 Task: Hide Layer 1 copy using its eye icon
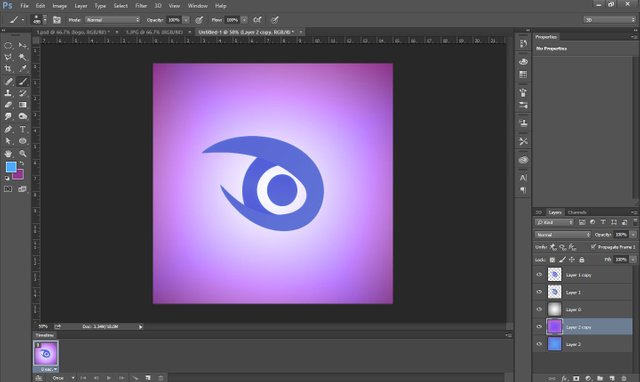pyautogui.click(x=539, y=275)
